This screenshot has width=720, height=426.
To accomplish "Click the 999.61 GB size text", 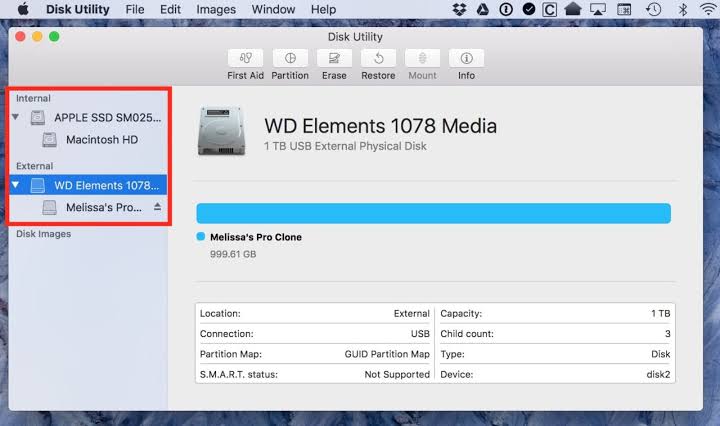I will point(233,254).
